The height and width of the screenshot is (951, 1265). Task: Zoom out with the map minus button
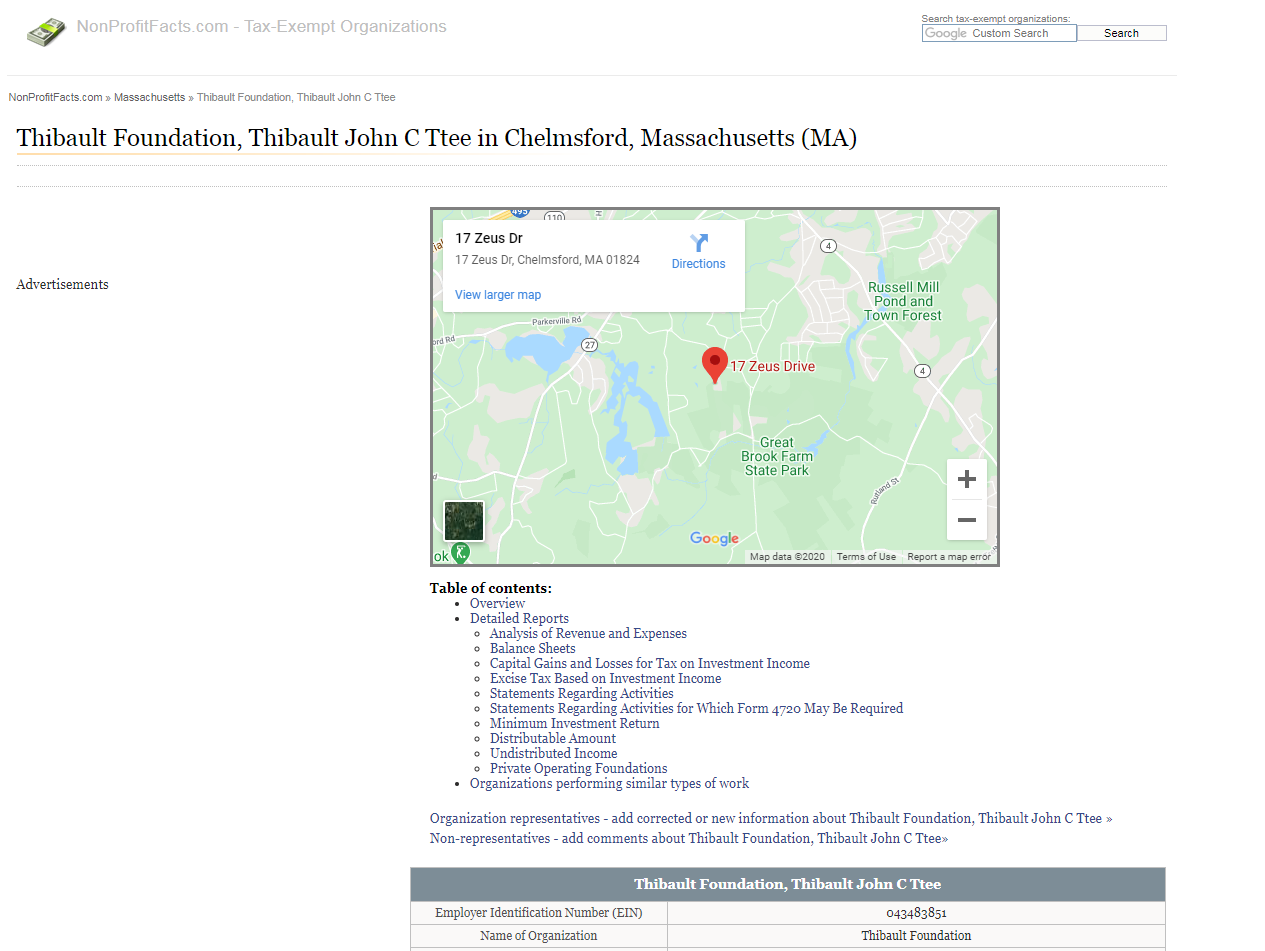point(967,520)
